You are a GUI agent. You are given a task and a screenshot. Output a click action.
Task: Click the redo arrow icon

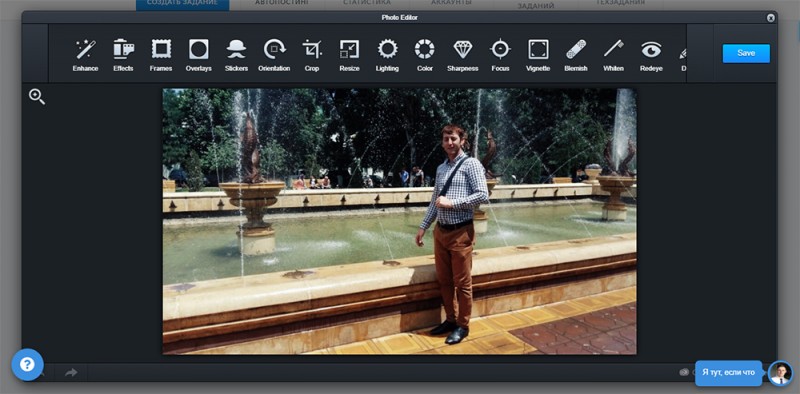tap(71, 373)
